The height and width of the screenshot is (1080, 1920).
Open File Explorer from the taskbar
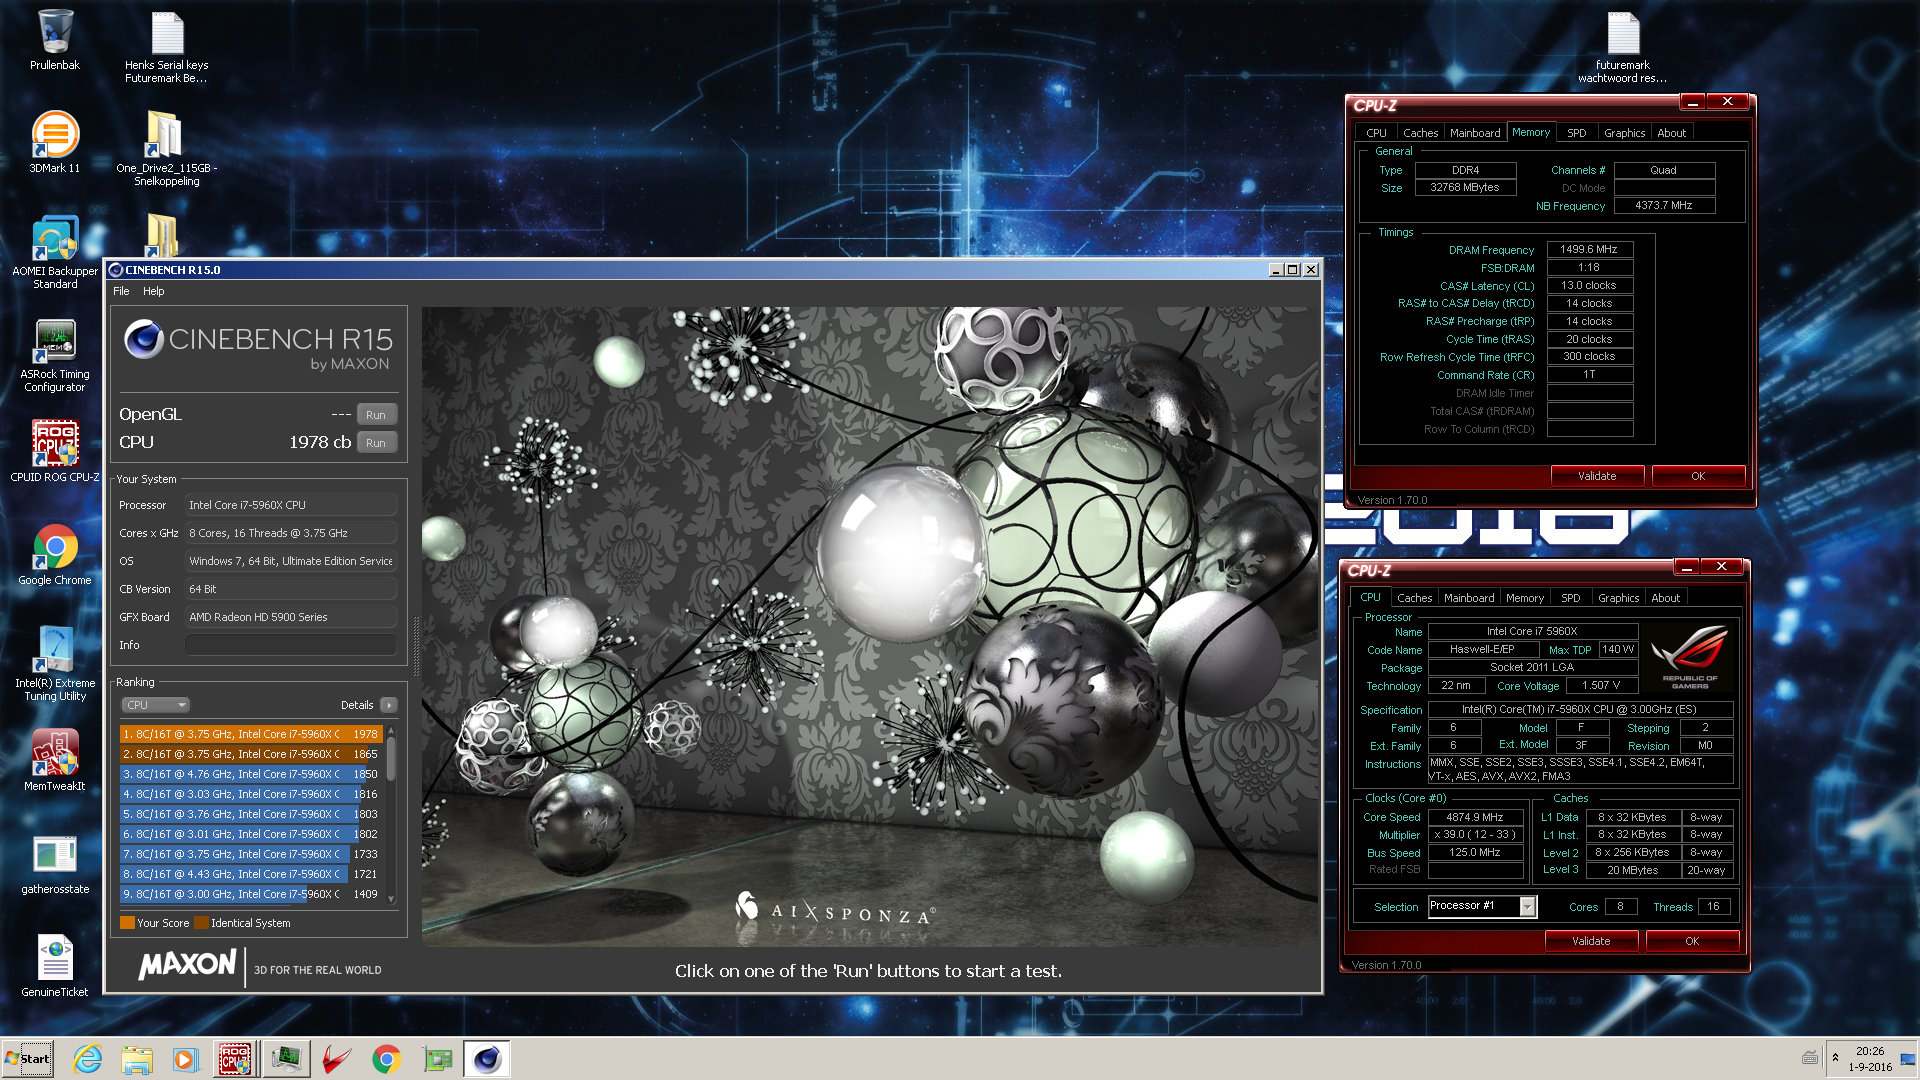137,1059
